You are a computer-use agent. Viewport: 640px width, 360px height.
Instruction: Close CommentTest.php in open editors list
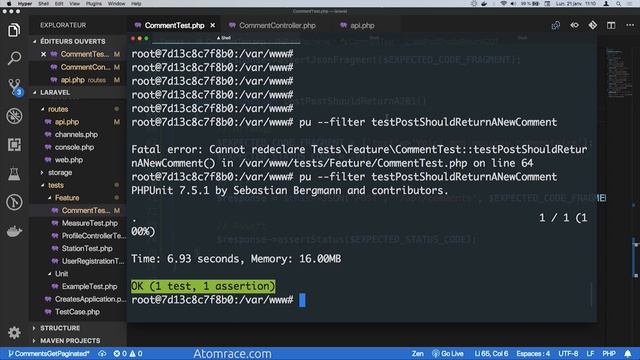coord(44,54)
